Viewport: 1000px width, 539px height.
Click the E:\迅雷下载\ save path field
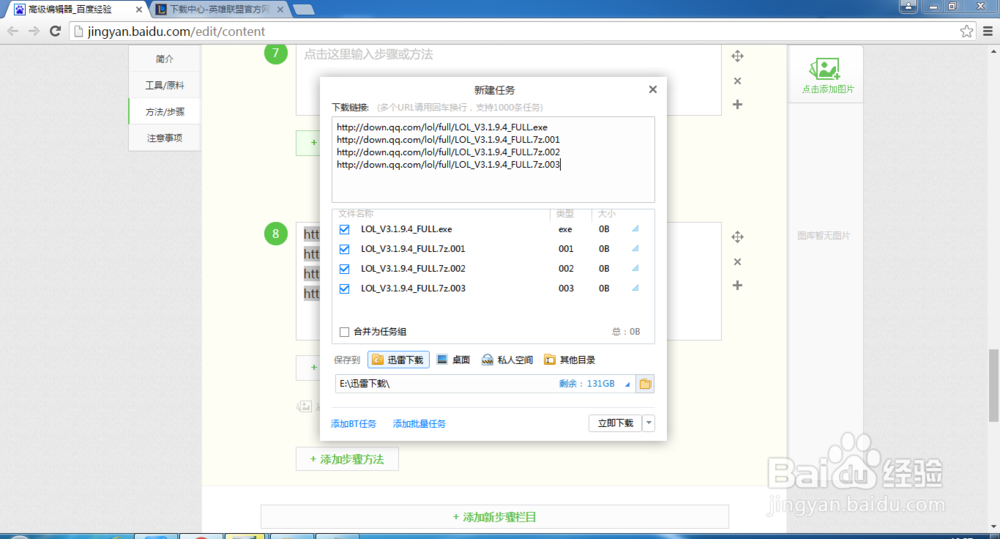point(446,383)
